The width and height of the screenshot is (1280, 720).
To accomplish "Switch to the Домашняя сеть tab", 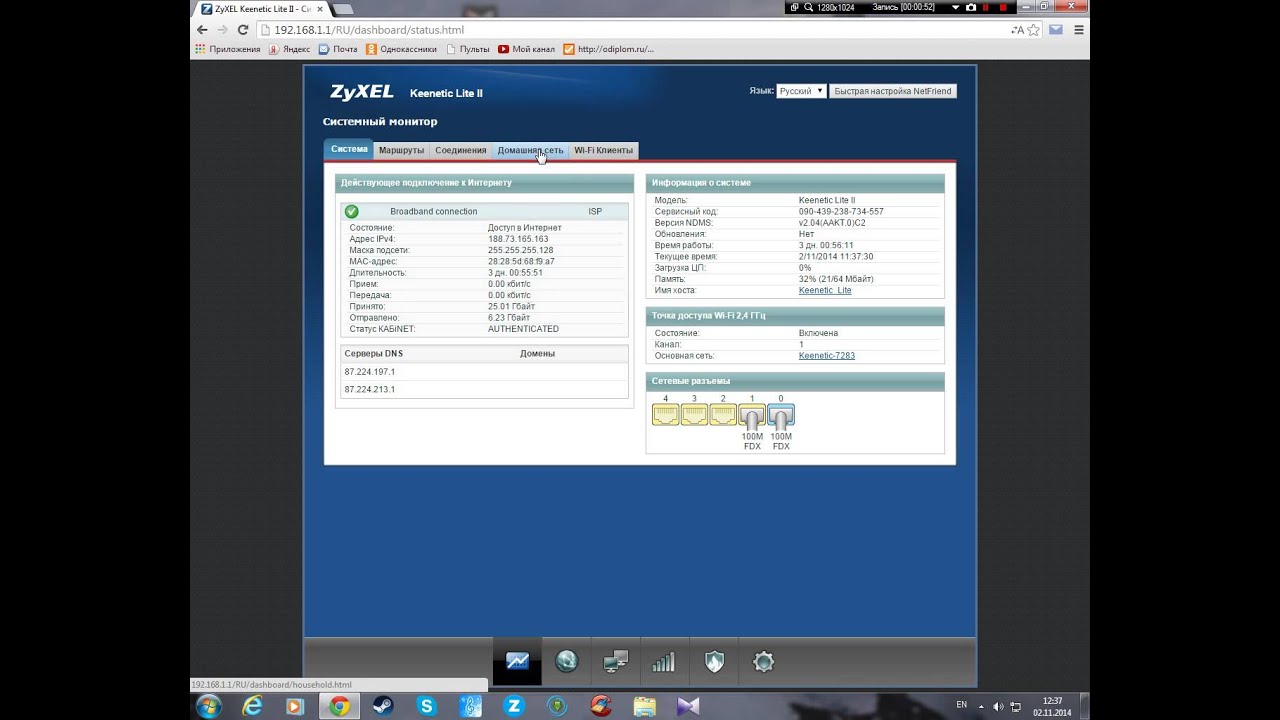I will coord(530,150).
